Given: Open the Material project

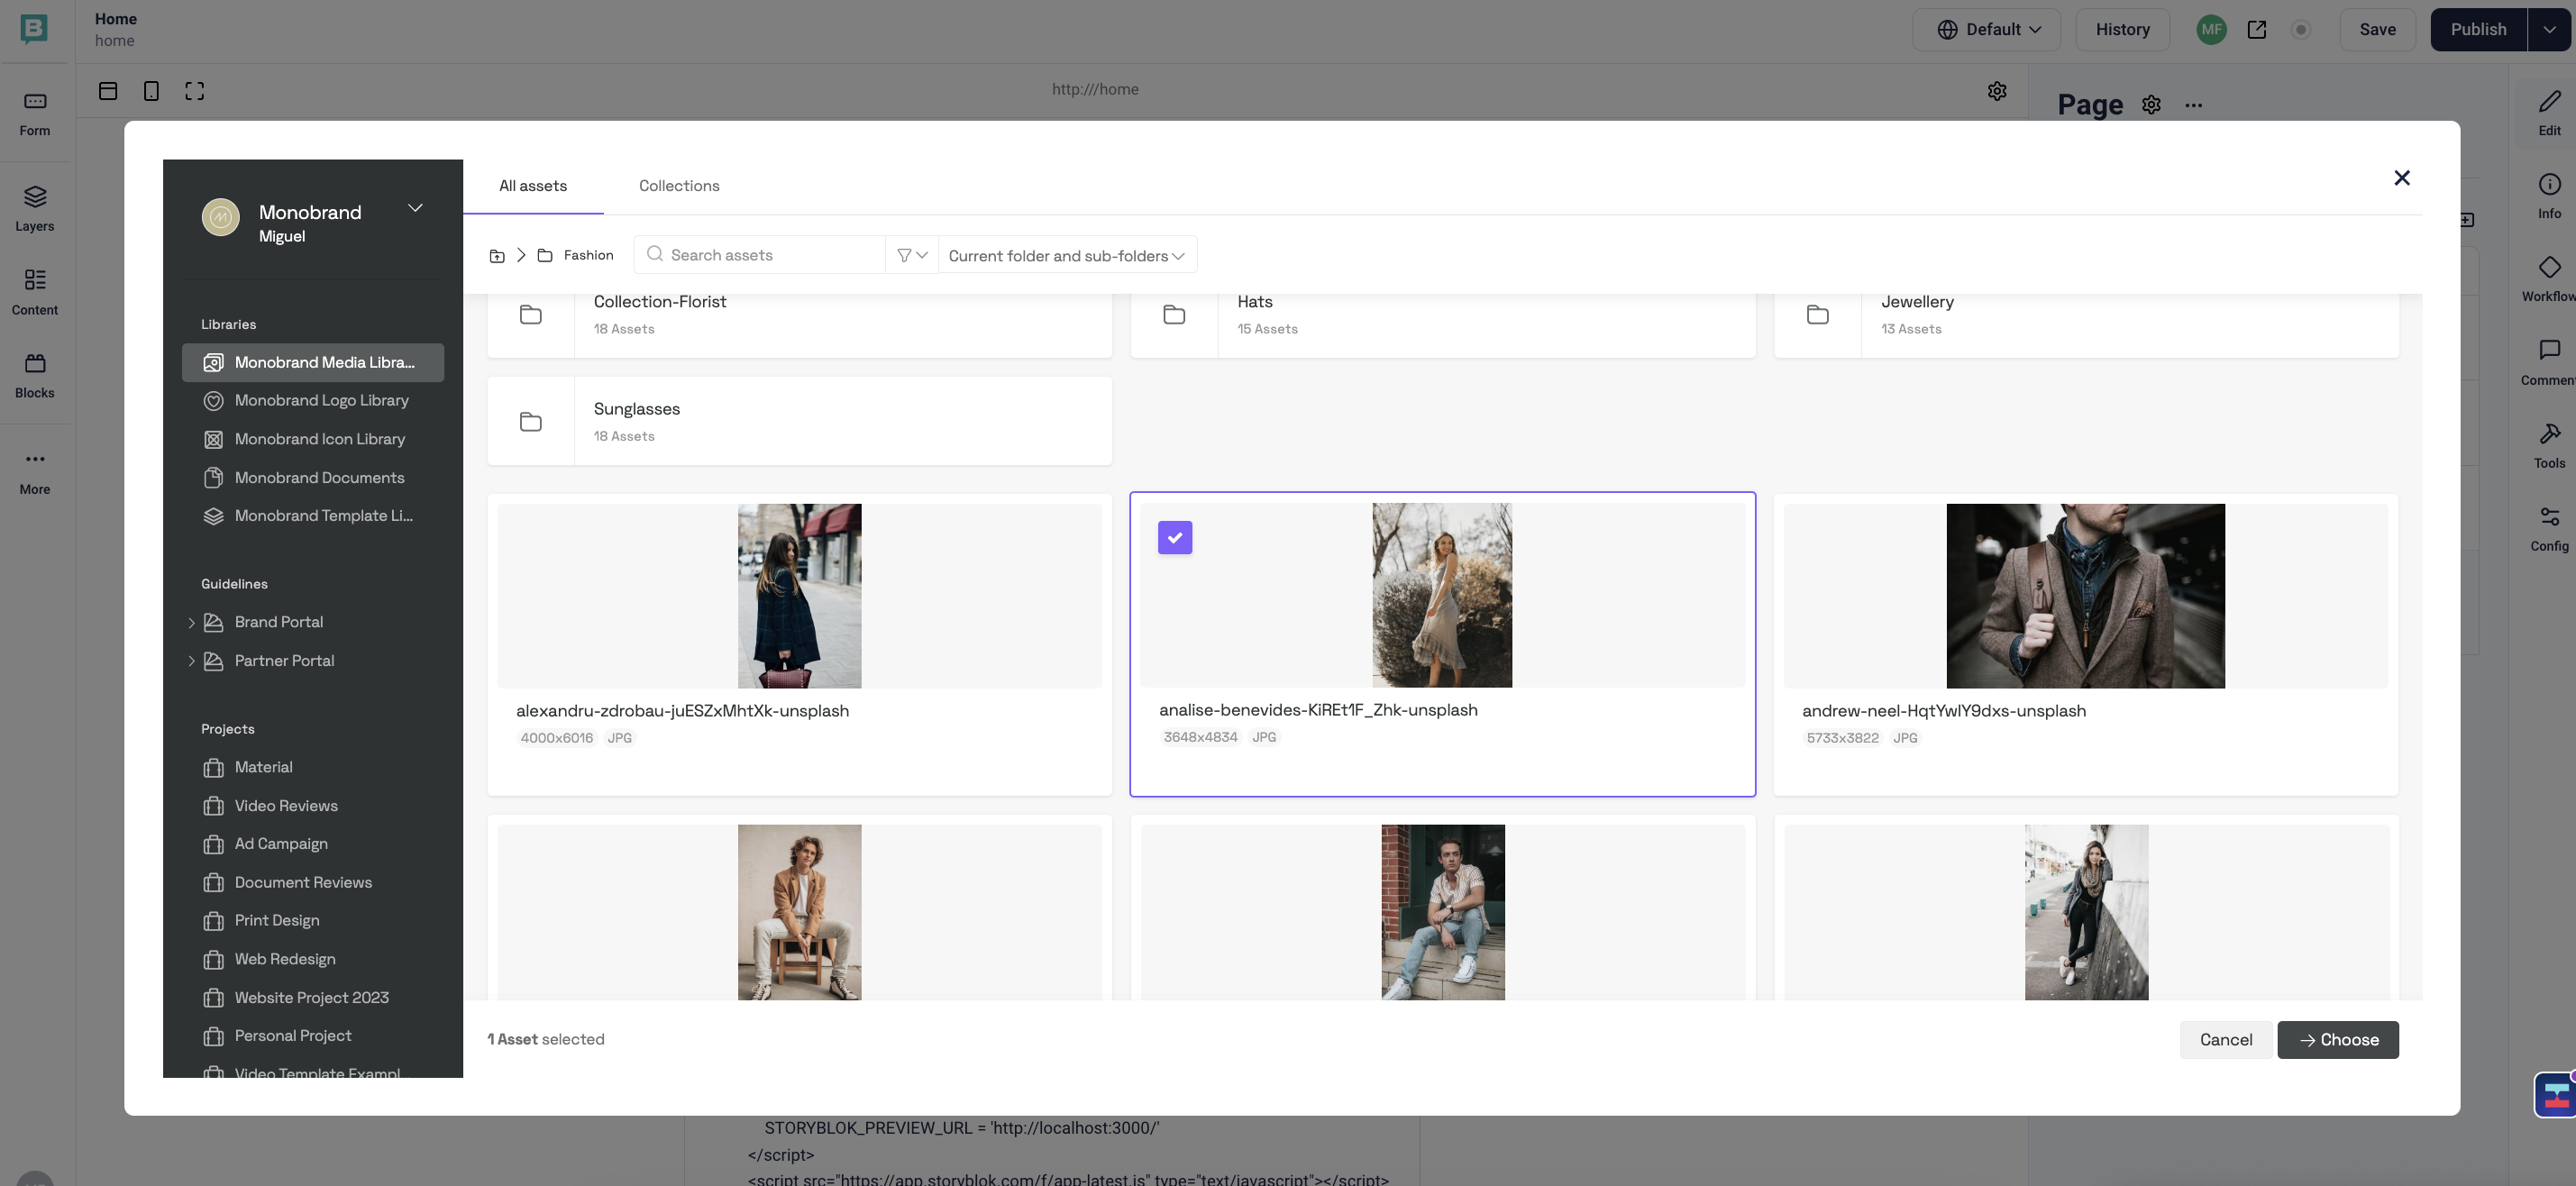Looking at the screenshot, I should pos(313,768).
